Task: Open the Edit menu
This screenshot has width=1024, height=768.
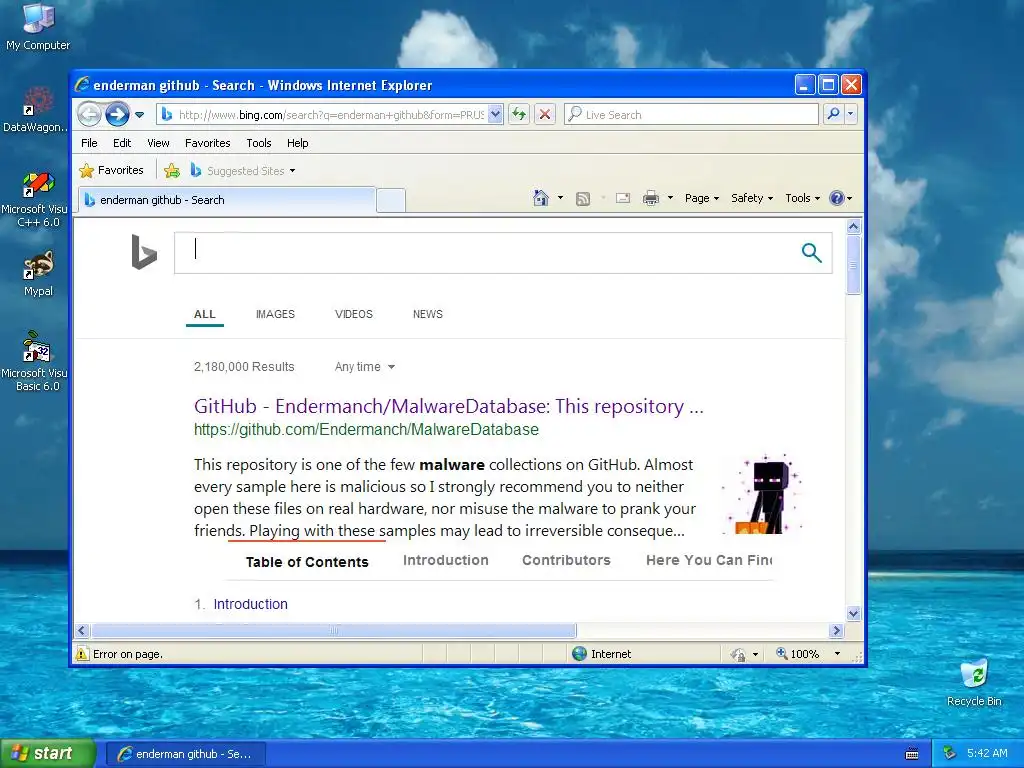Action: pyautogui.click(x=121, y=143)
